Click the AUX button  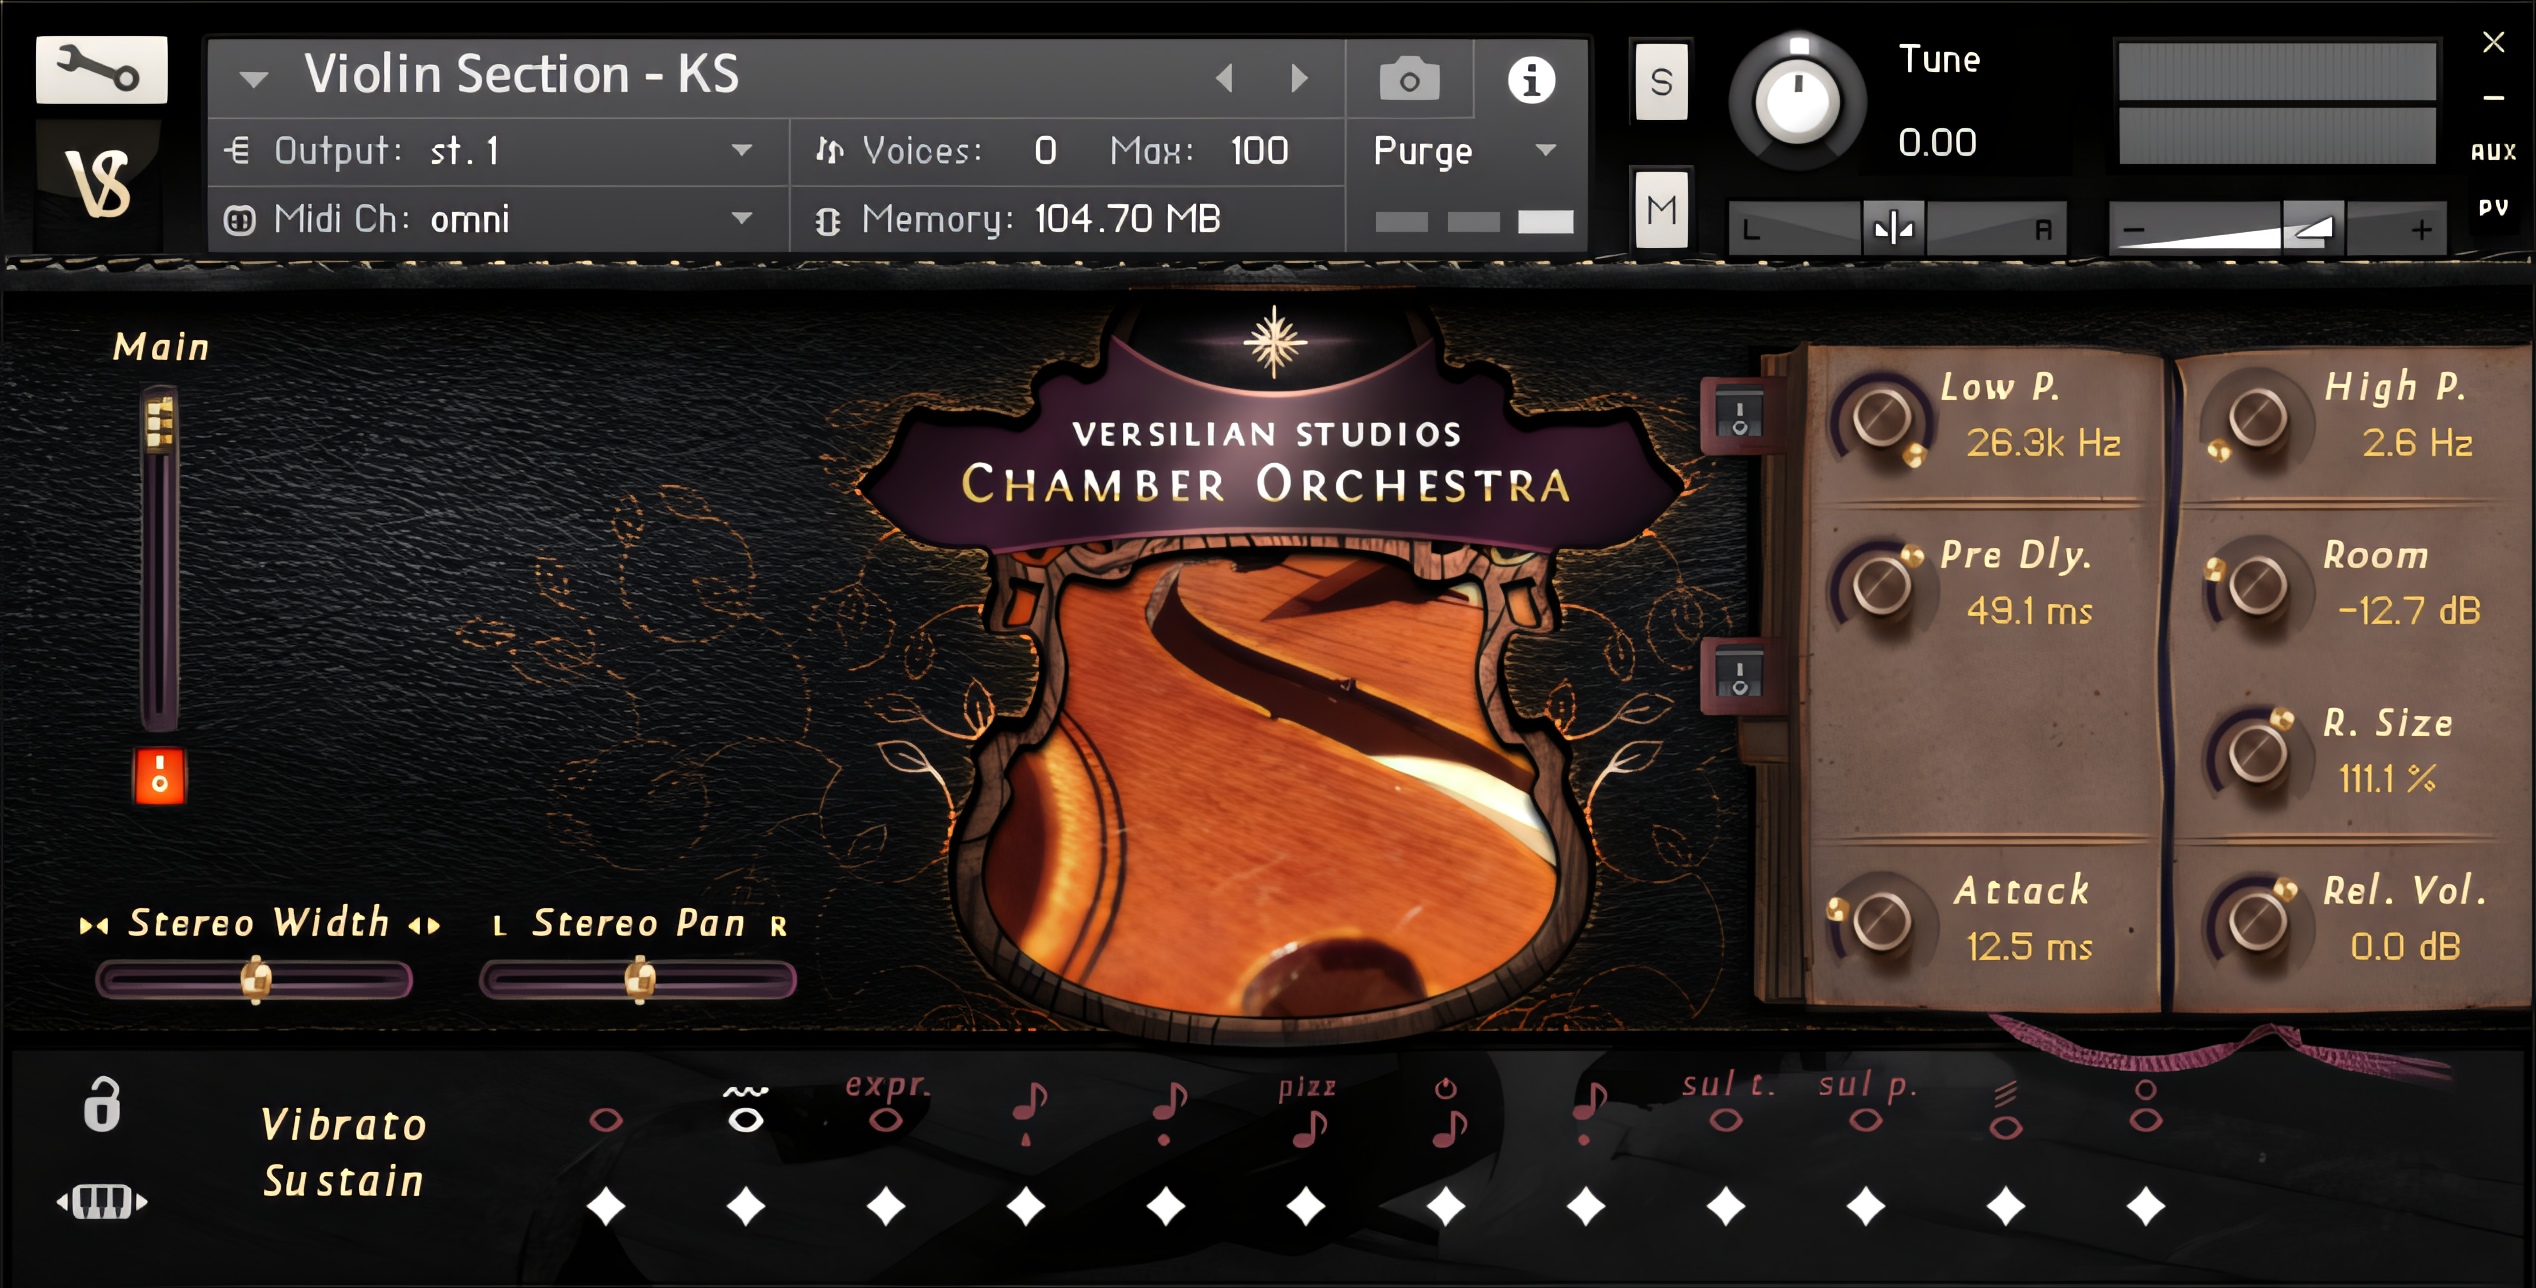click(2493, 152)
